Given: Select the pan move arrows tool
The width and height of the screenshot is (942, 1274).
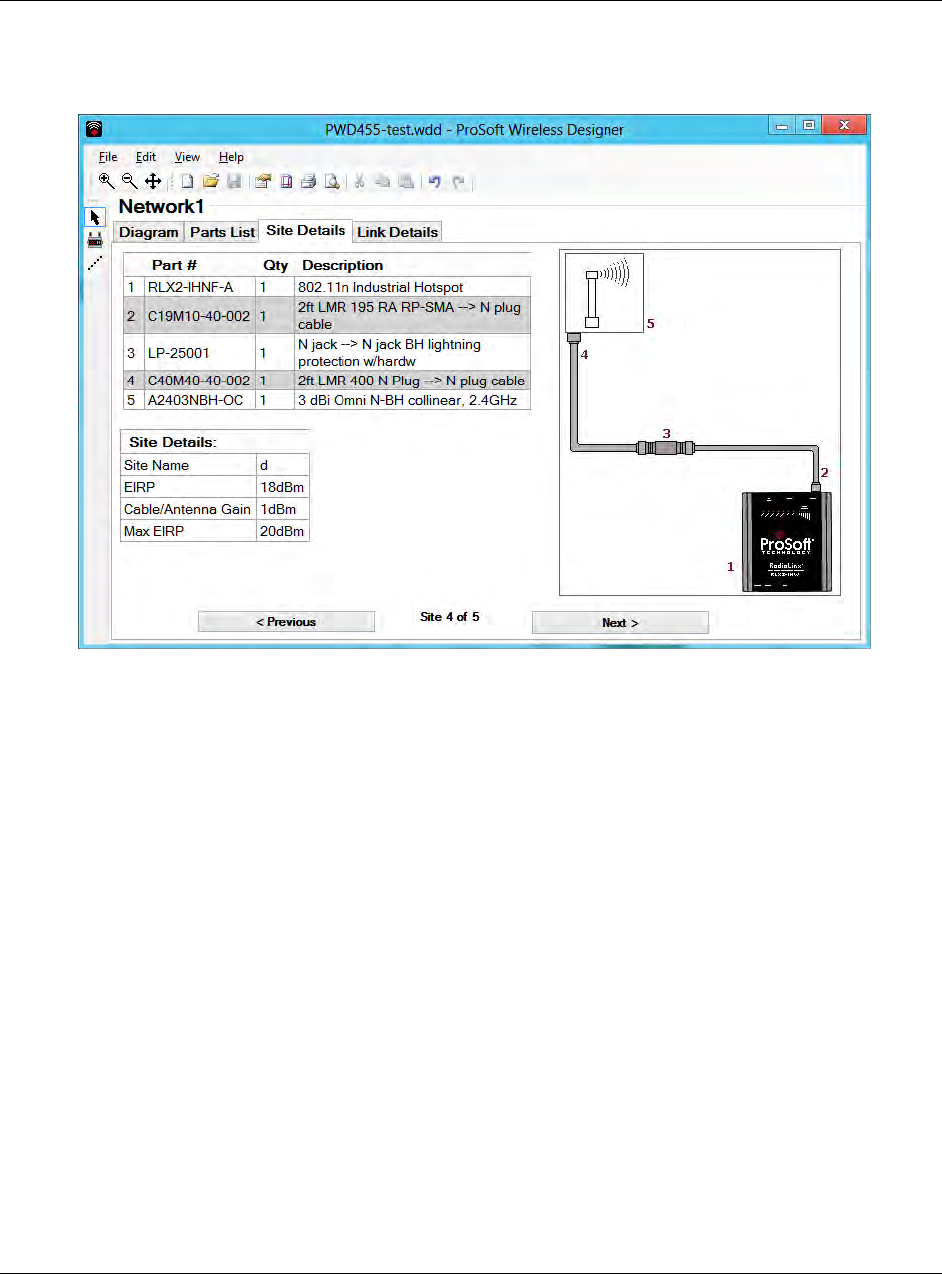Looking at the screenshot, I should point(153,181).
